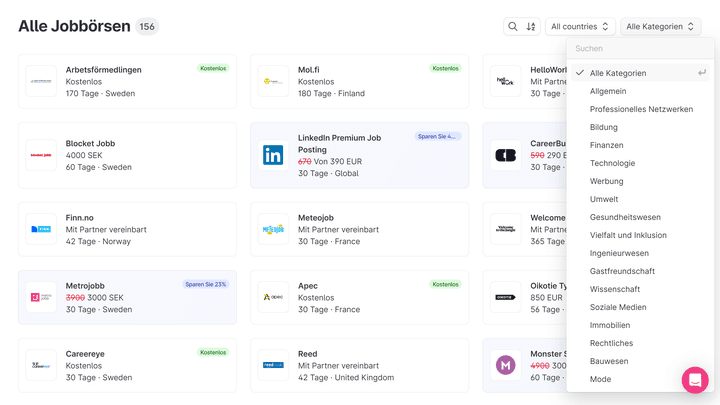Screen dimensions: 720x405
Task: Select the Allgemein category
Action: point(640,91)
